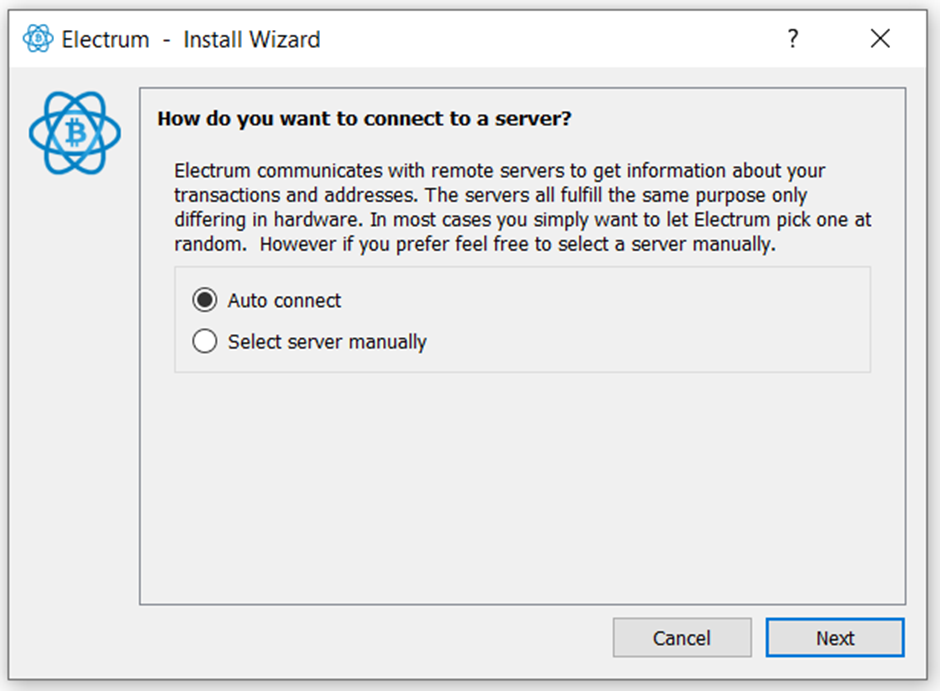Click the 'Electrum communicates with remote servers' paragraph
This screenshot has width=940, height=691.
(x=523, y=207)
